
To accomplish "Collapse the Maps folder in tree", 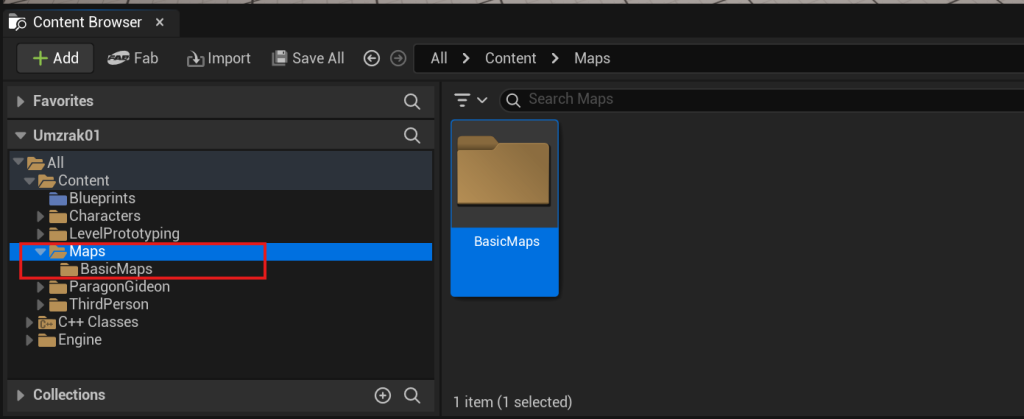I will [40, 251].
